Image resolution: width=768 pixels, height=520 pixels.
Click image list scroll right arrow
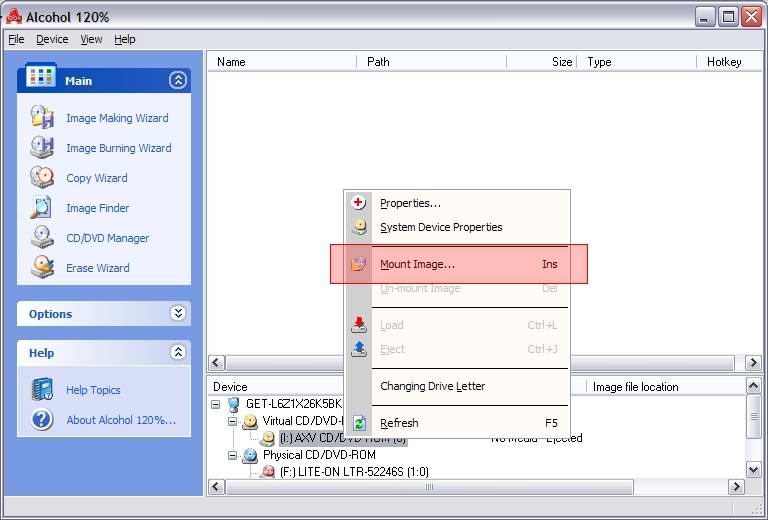(x=753, y=363)
